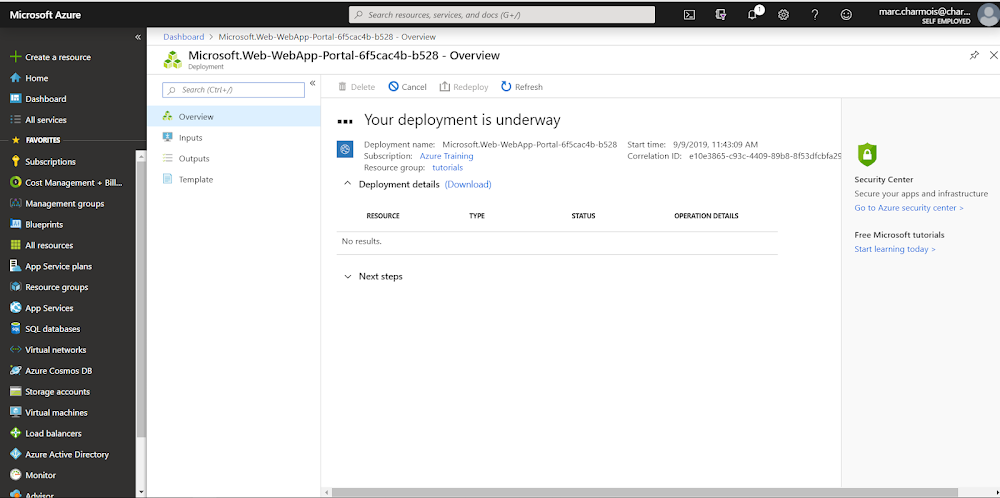
Task: Open Azure Active Directory
Action: pyautogui.click(x=59, y=455)
